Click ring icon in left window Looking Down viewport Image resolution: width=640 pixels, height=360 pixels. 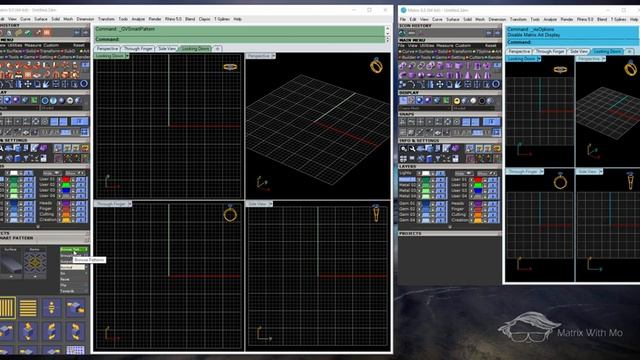click(x=230, y=67)
